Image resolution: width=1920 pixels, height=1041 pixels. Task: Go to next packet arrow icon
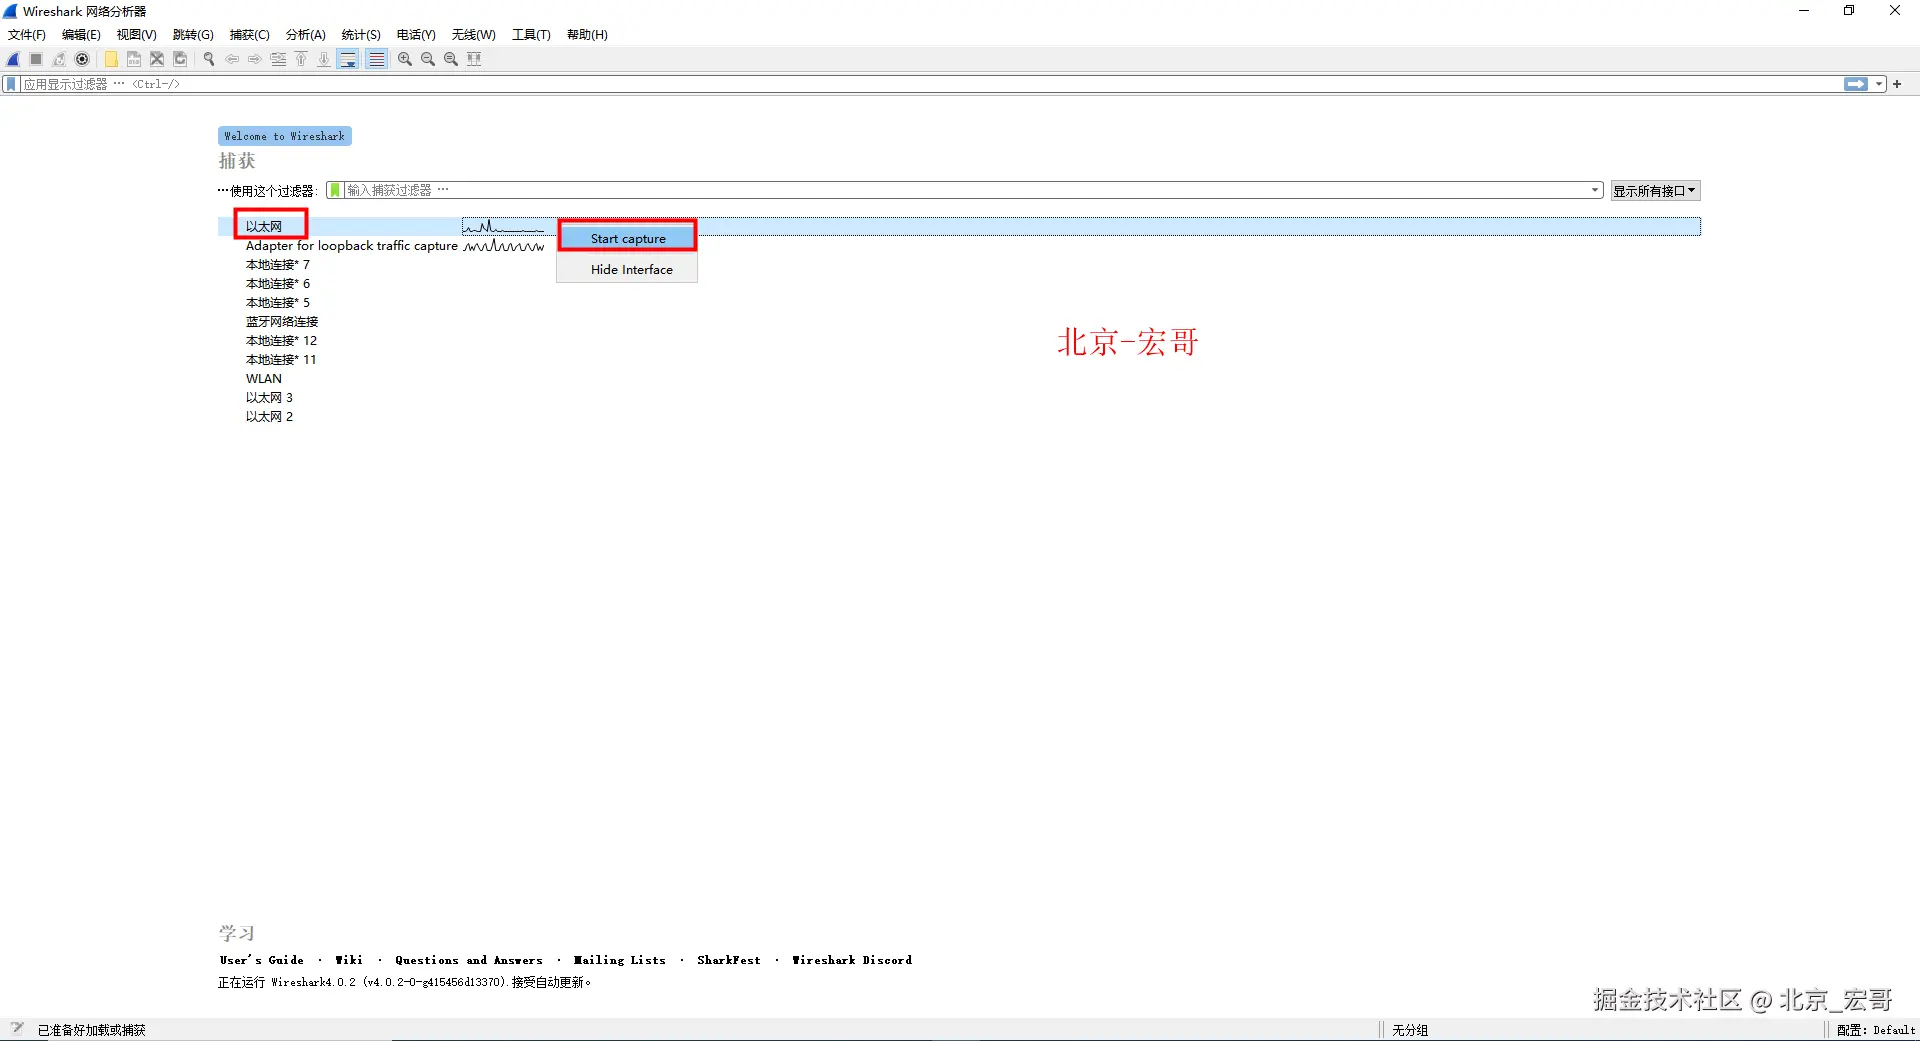tap(255, 59)
